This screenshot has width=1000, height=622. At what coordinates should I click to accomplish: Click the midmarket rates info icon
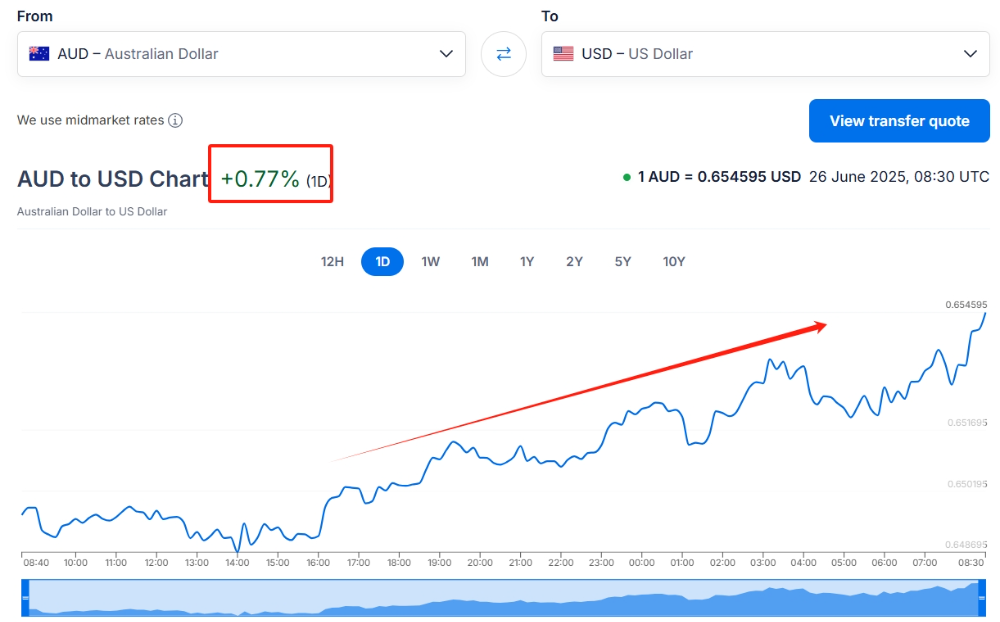(x=175, y=121)
